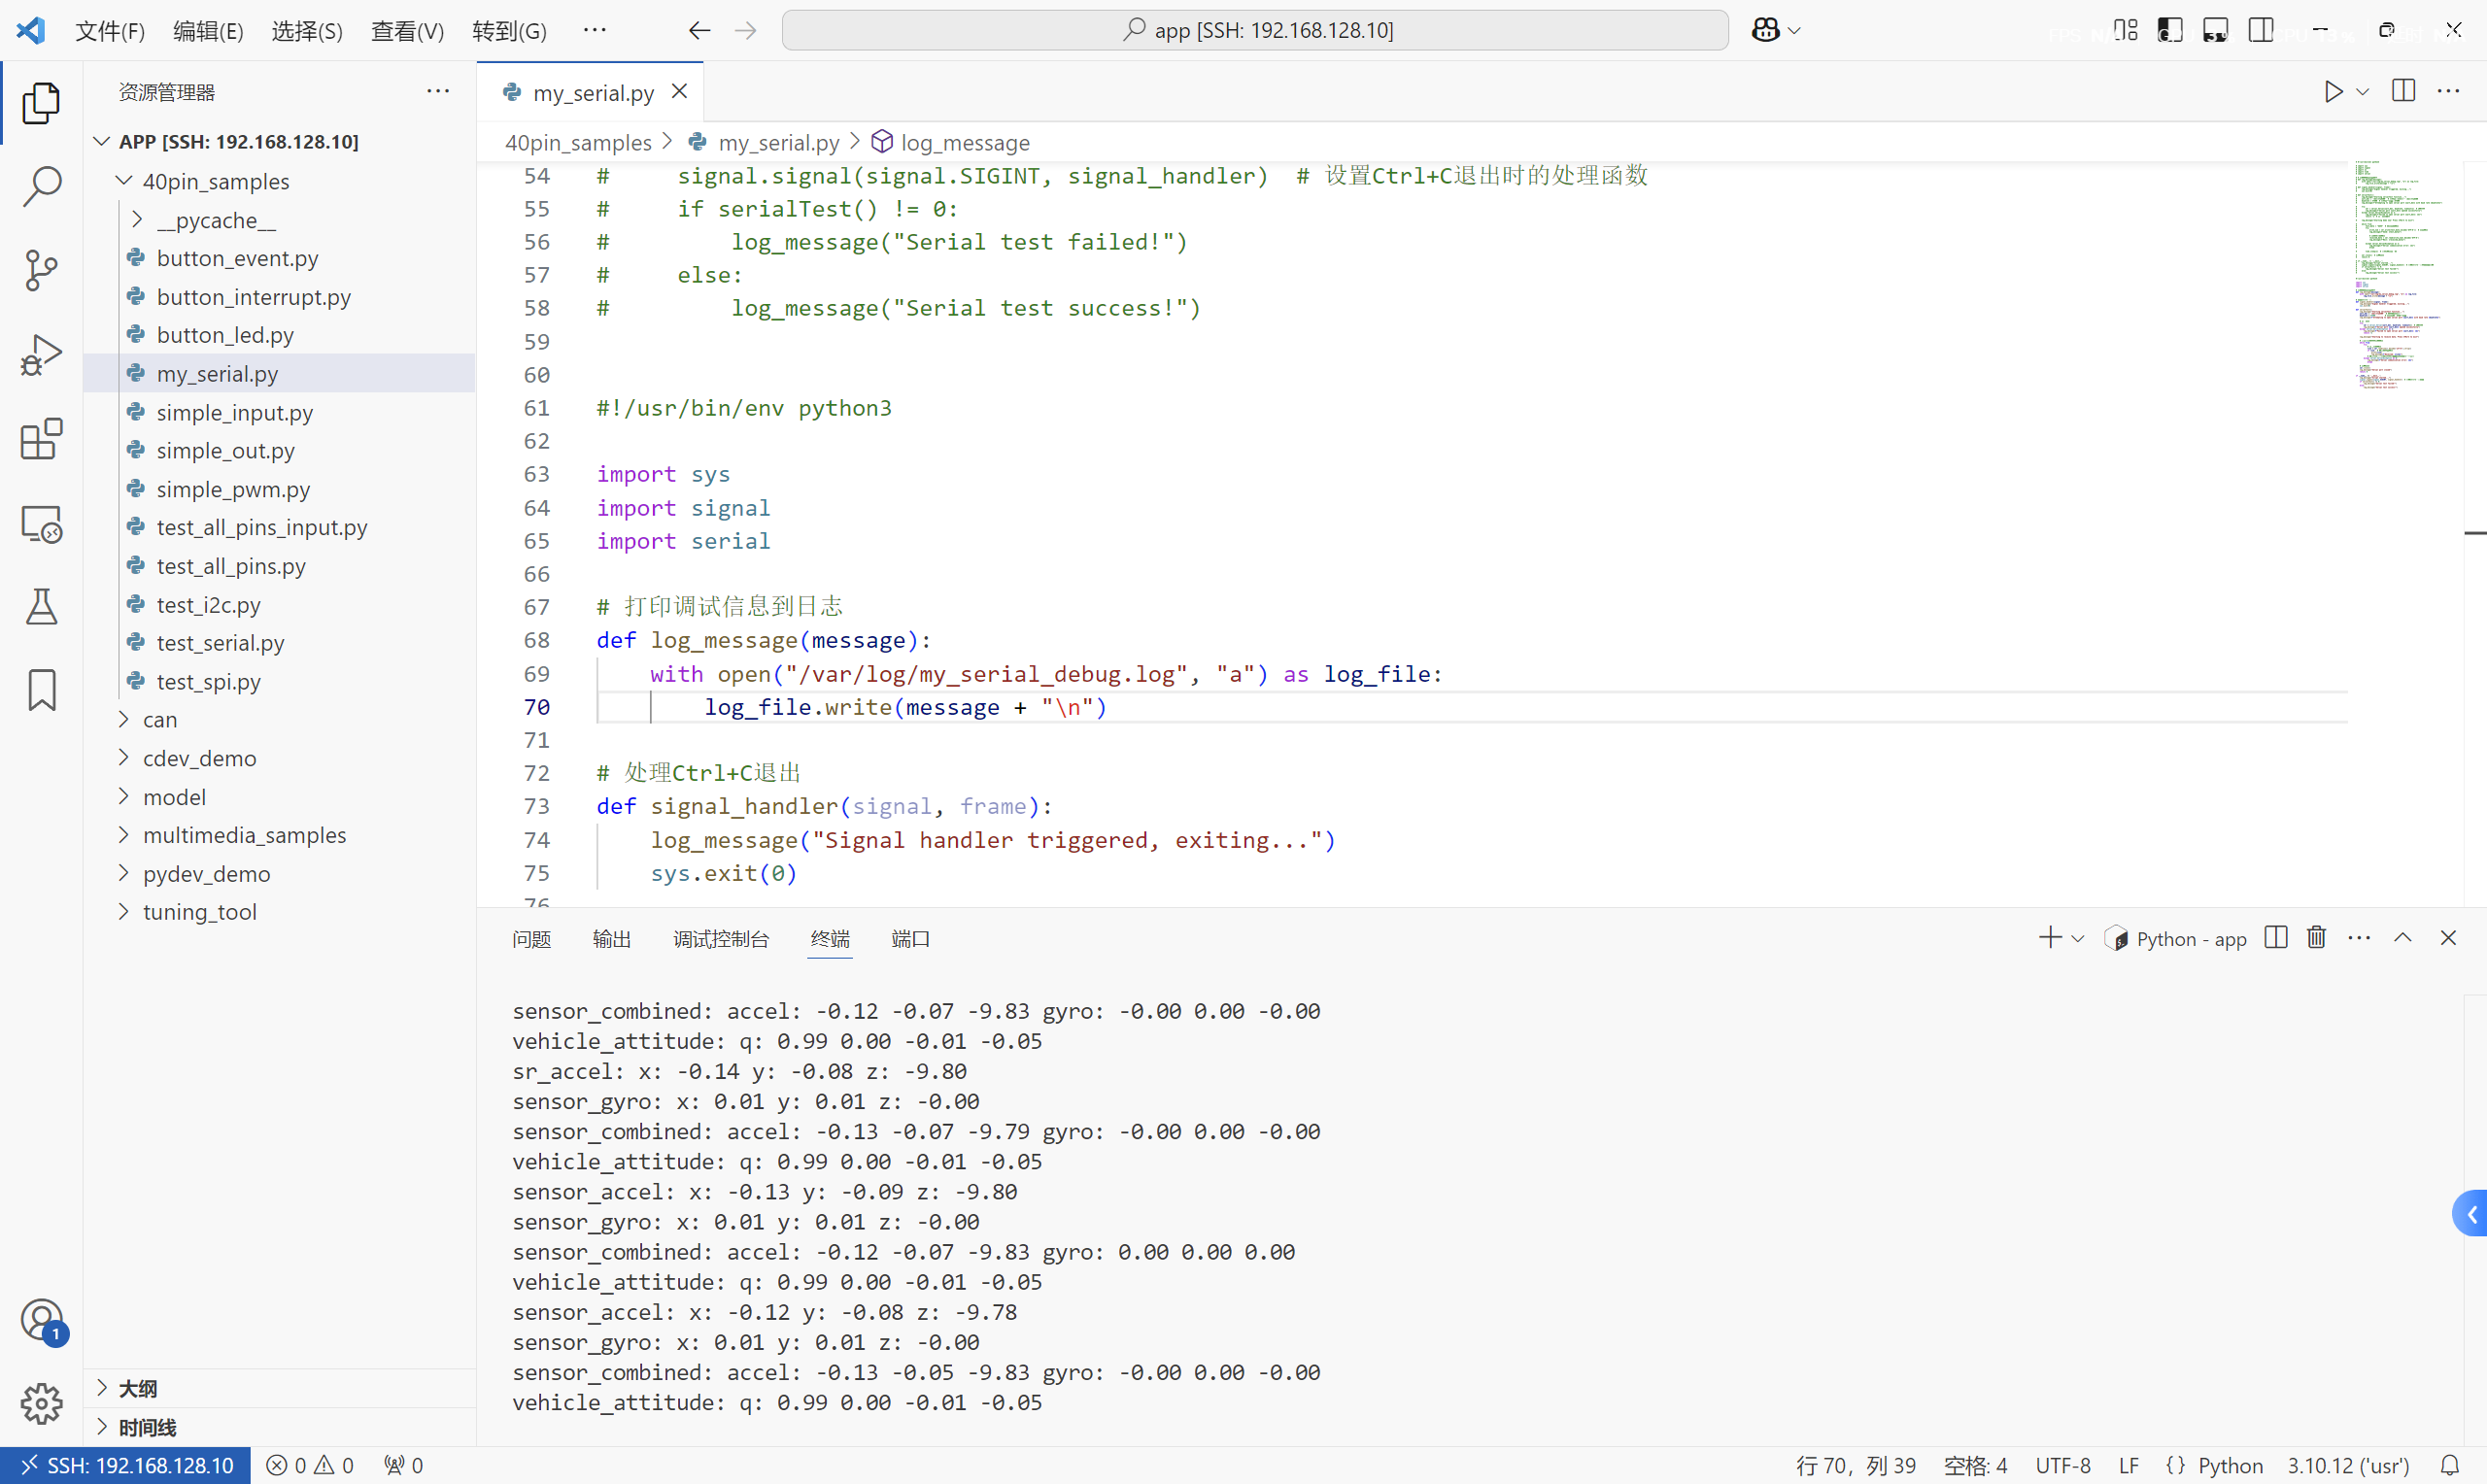2487x1484 pixels.
Task: Open test_serial.py in the explorer
Action: click(x=220, y=643)
